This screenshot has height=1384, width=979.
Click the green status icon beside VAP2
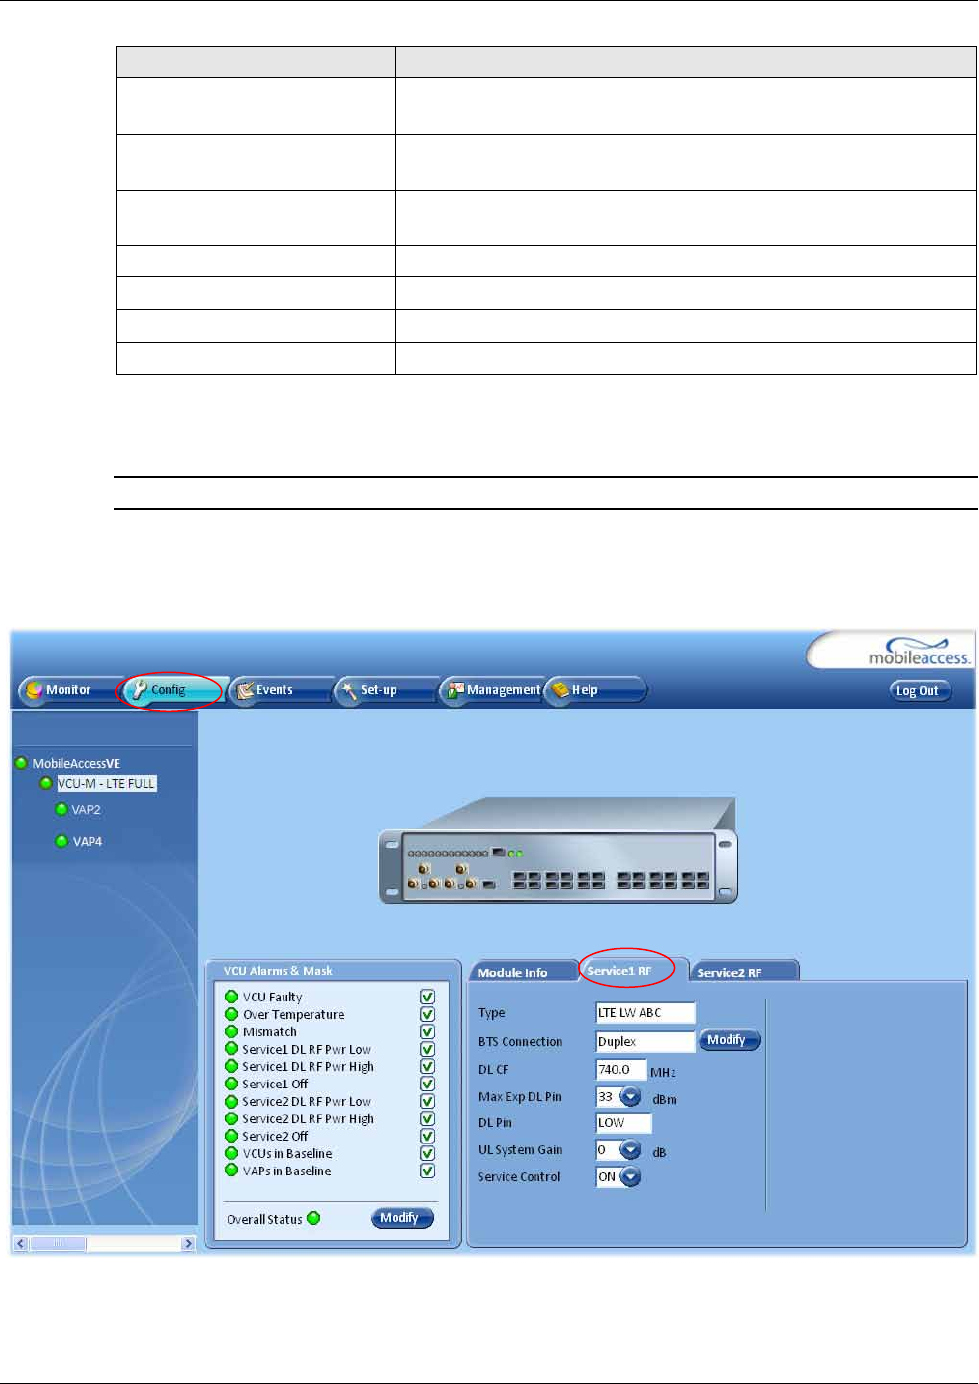point(61,810)
